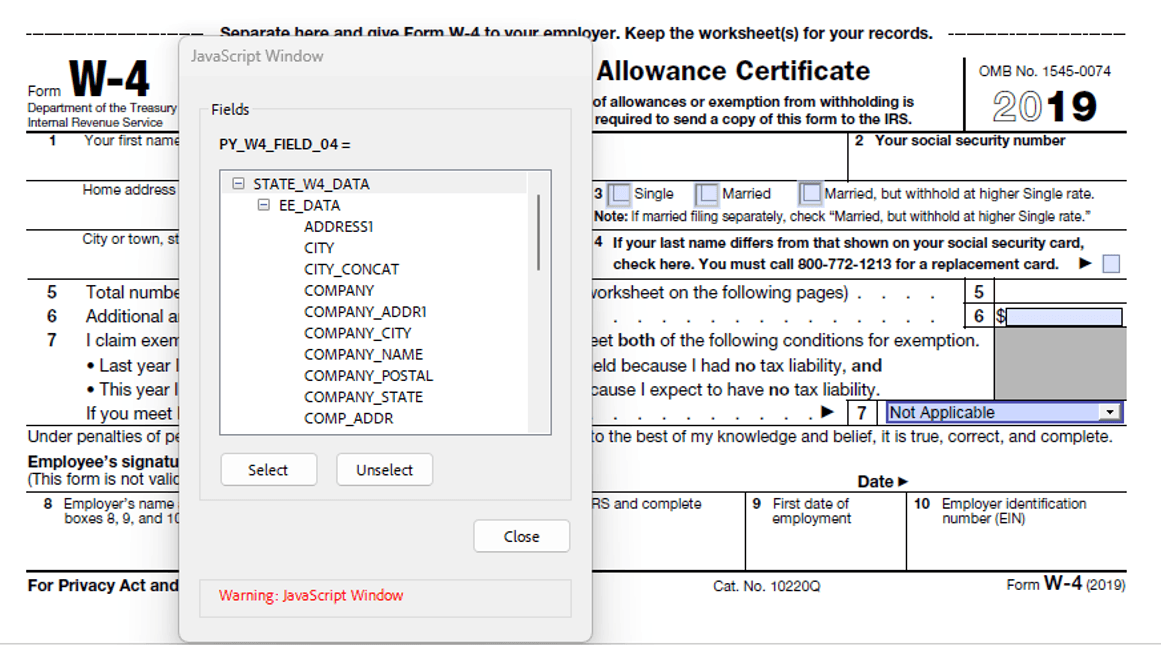Select the CITY field in the tree
This screenshot has width=1161, height=645.
click(319, 247)
